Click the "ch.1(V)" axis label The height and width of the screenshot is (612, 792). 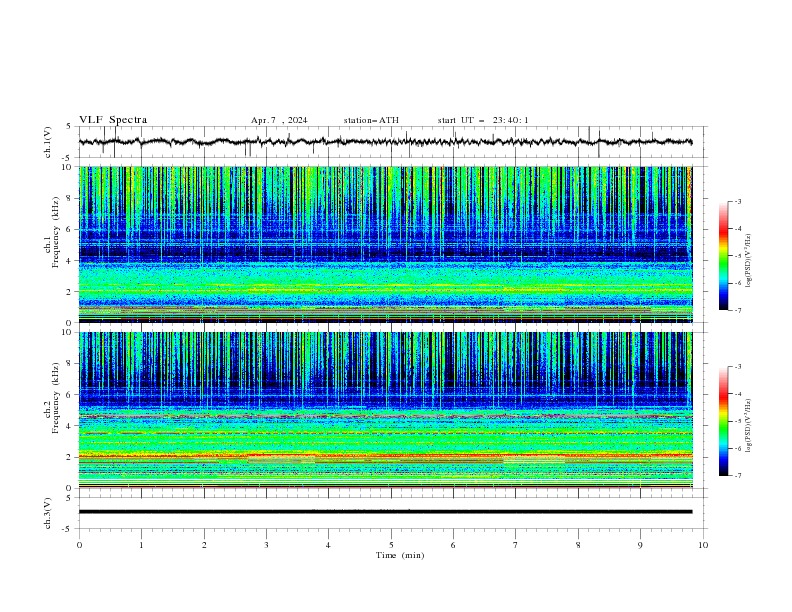click(x=48, y=142)
